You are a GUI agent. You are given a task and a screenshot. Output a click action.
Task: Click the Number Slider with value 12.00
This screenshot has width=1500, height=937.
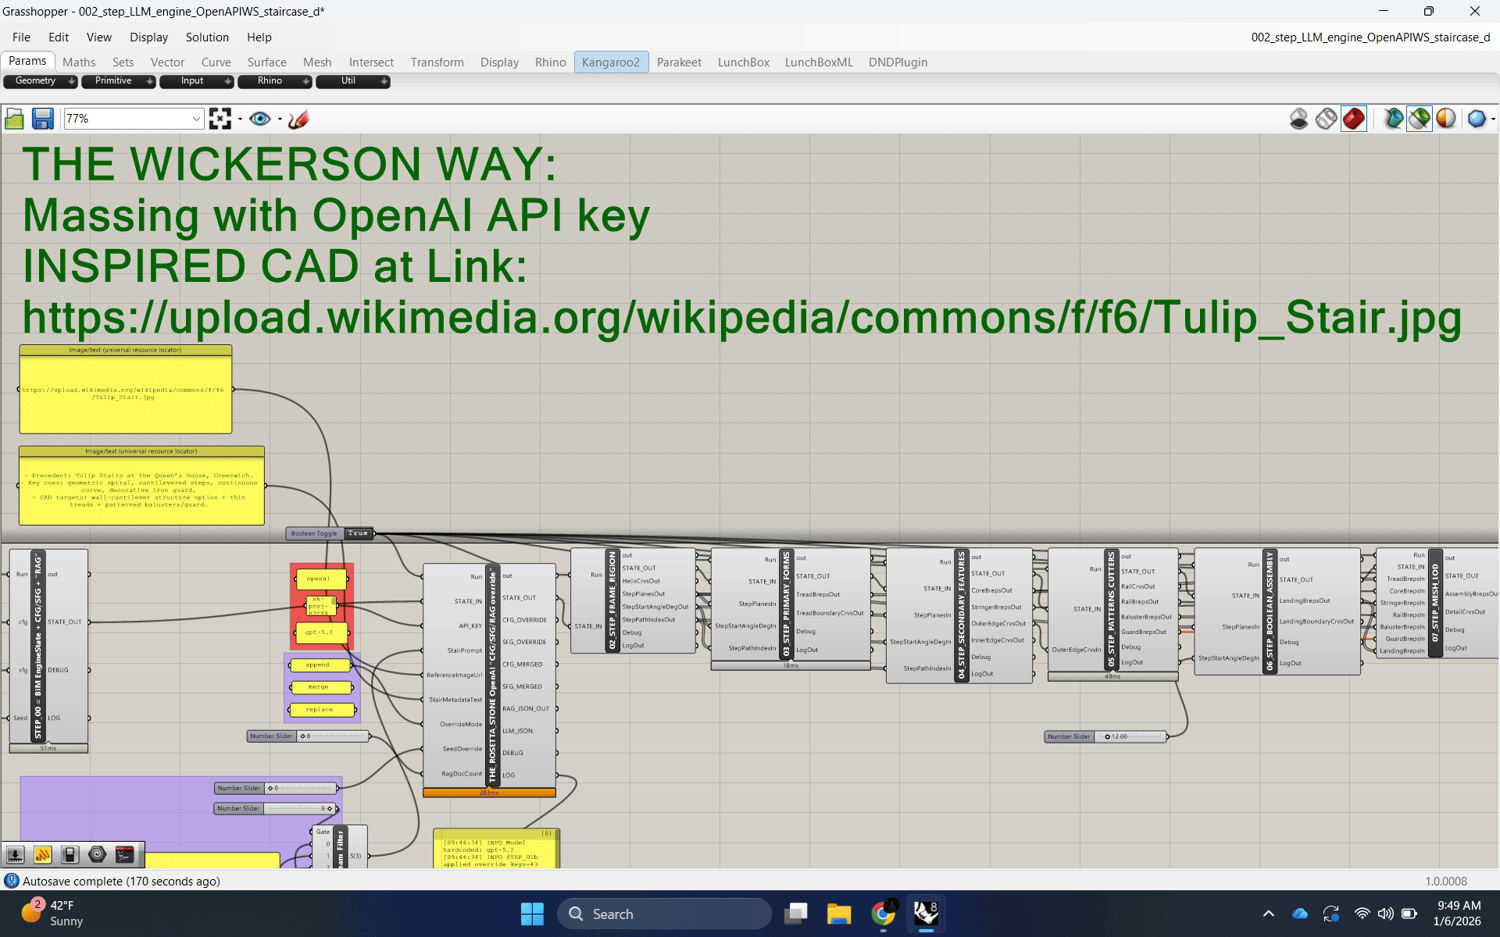click(x=1106, y=736)
